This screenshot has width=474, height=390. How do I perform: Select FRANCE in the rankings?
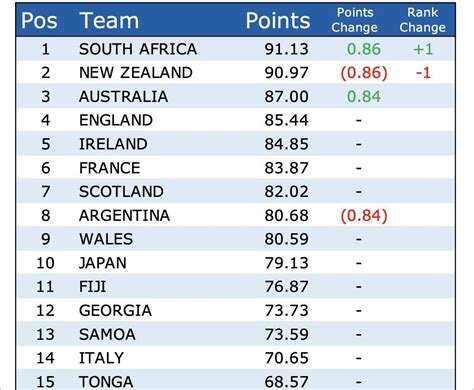point(110,168)
